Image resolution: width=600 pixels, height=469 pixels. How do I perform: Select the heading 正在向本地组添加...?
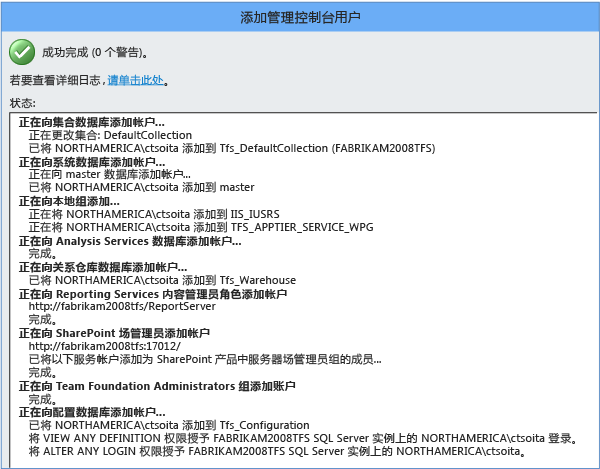coord(69,201)
